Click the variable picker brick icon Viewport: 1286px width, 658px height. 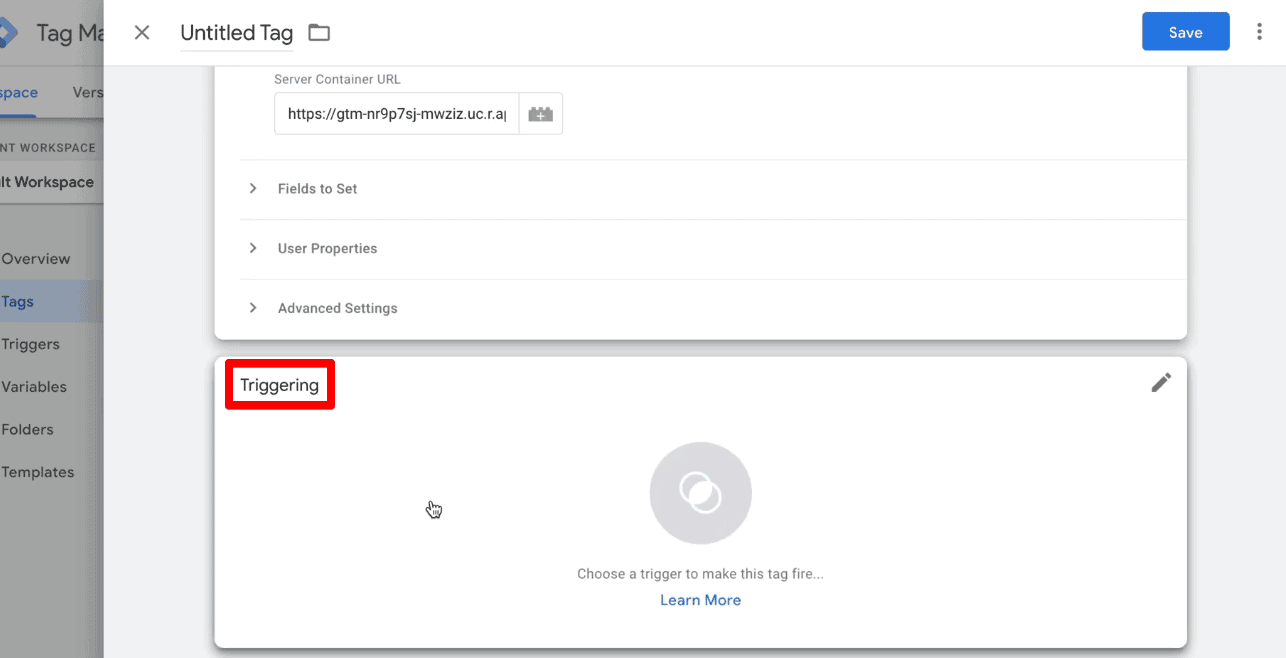pos(540,114)
